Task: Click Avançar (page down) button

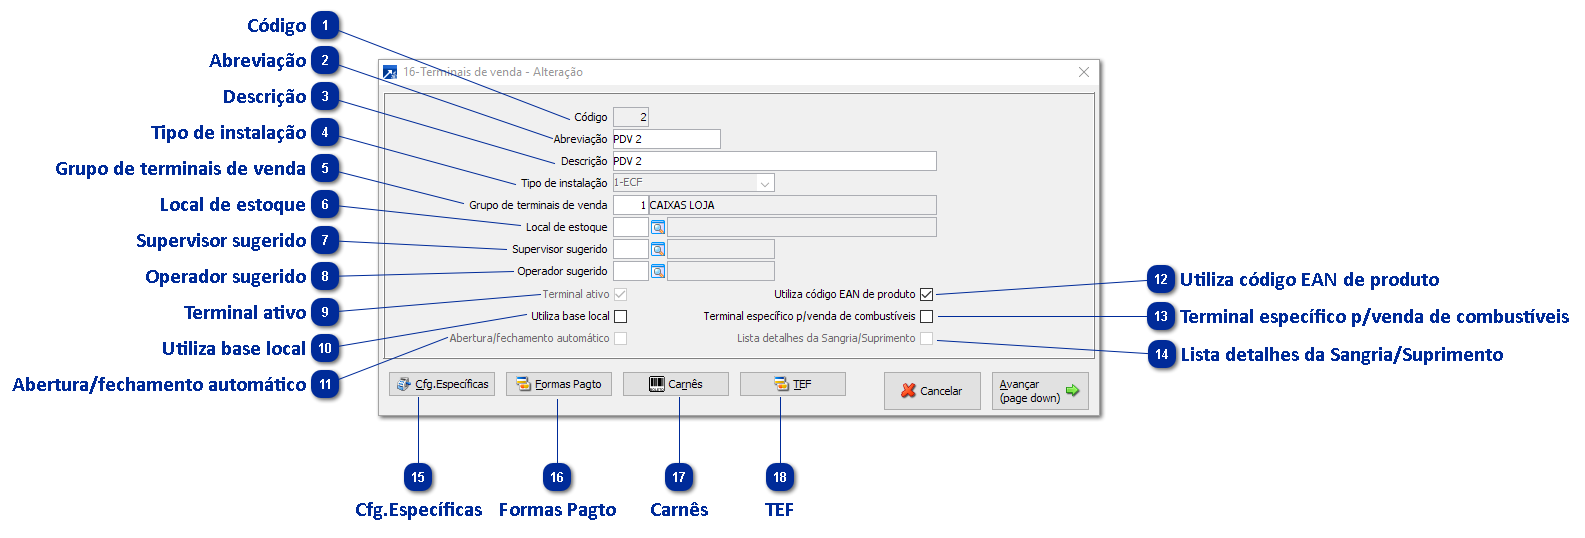Action: point(1040,391)
